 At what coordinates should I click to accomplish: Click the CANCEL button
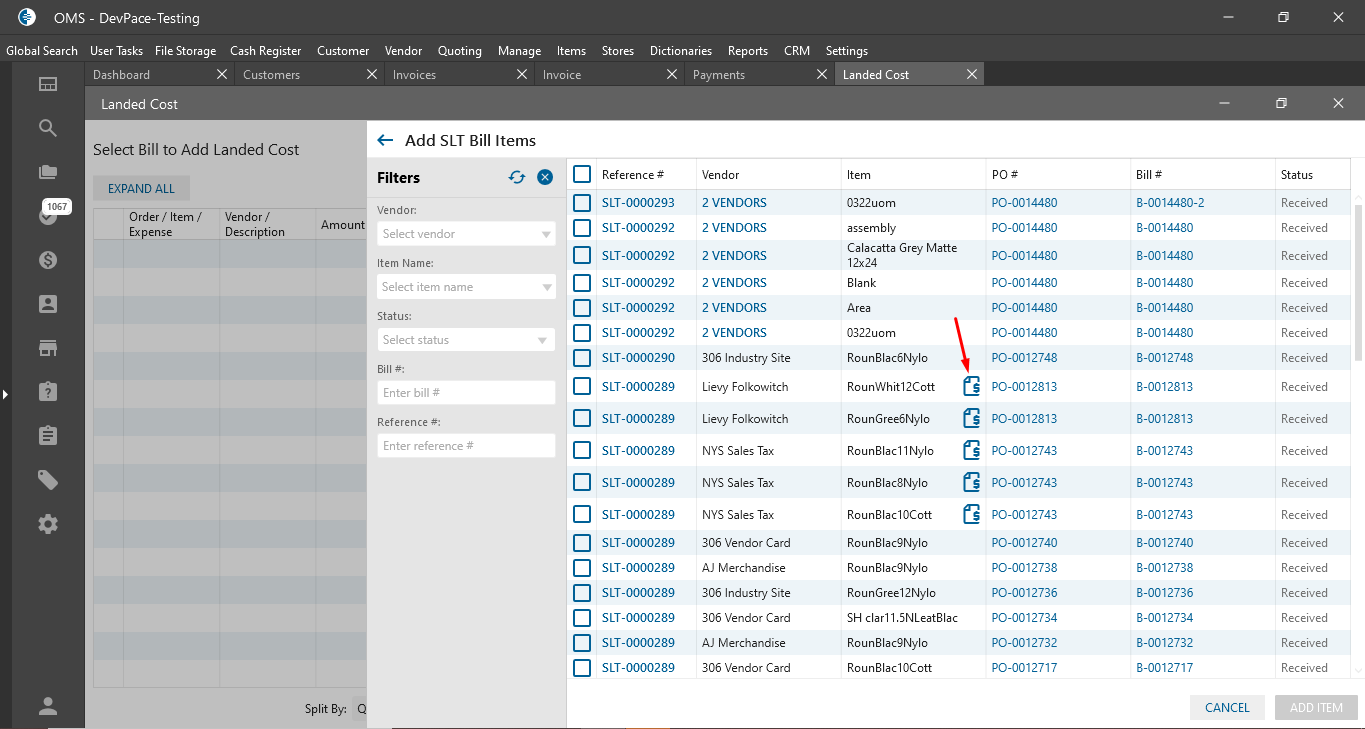1227,708
